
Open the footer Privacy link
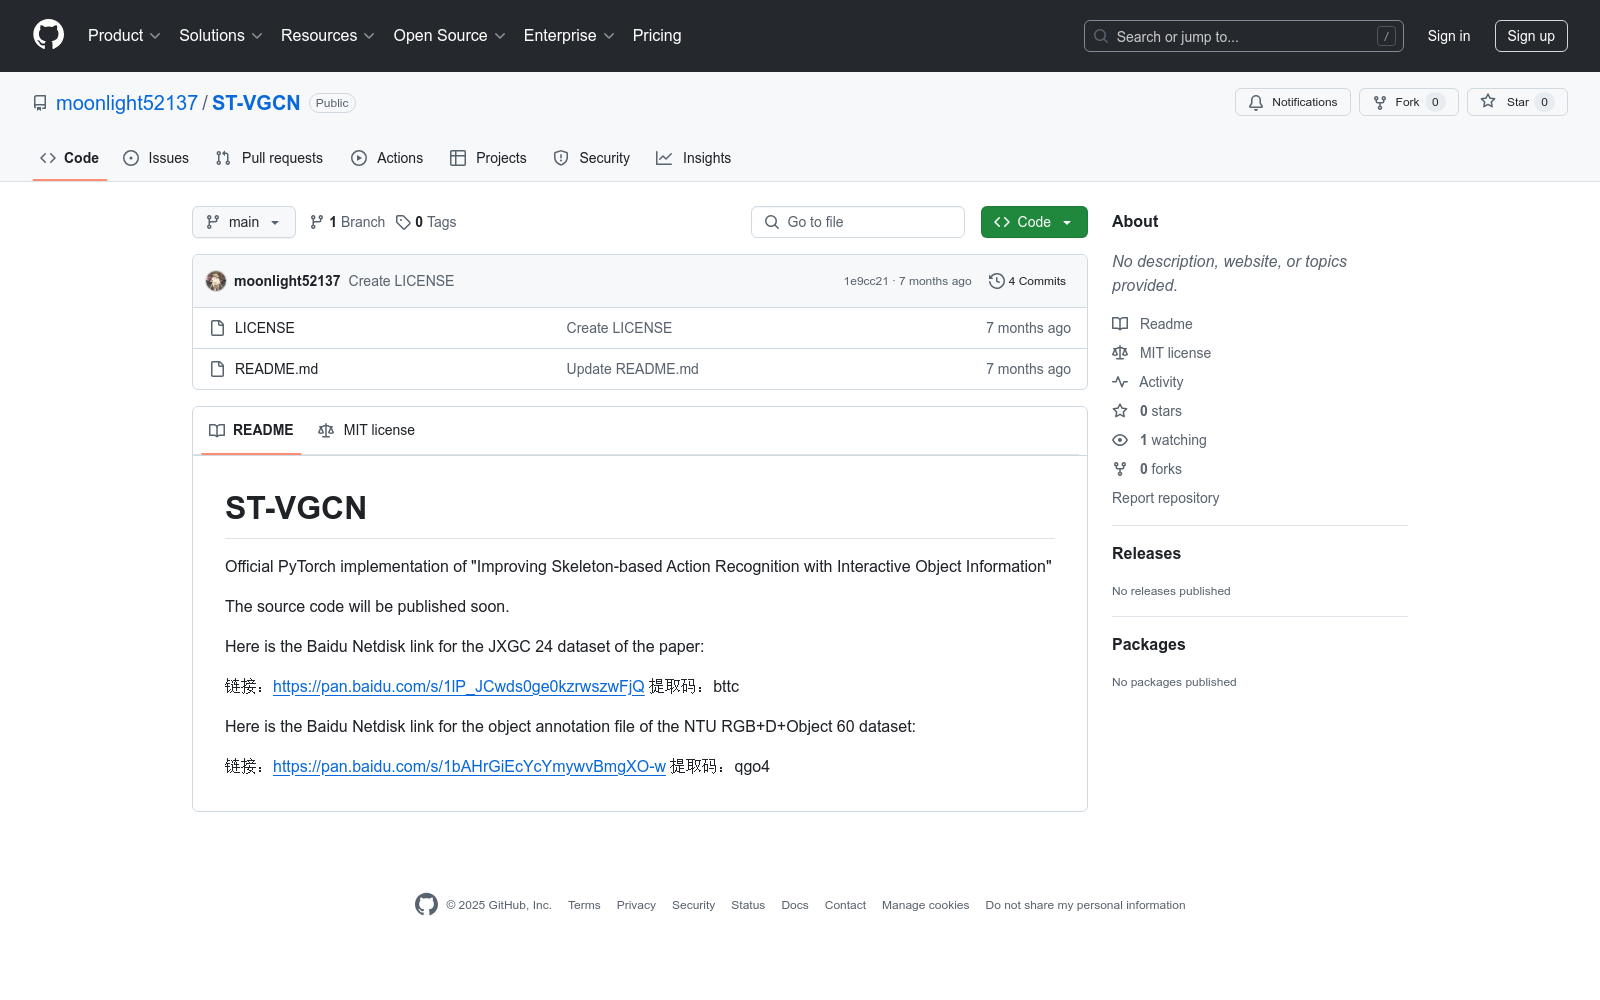[636, 905]
